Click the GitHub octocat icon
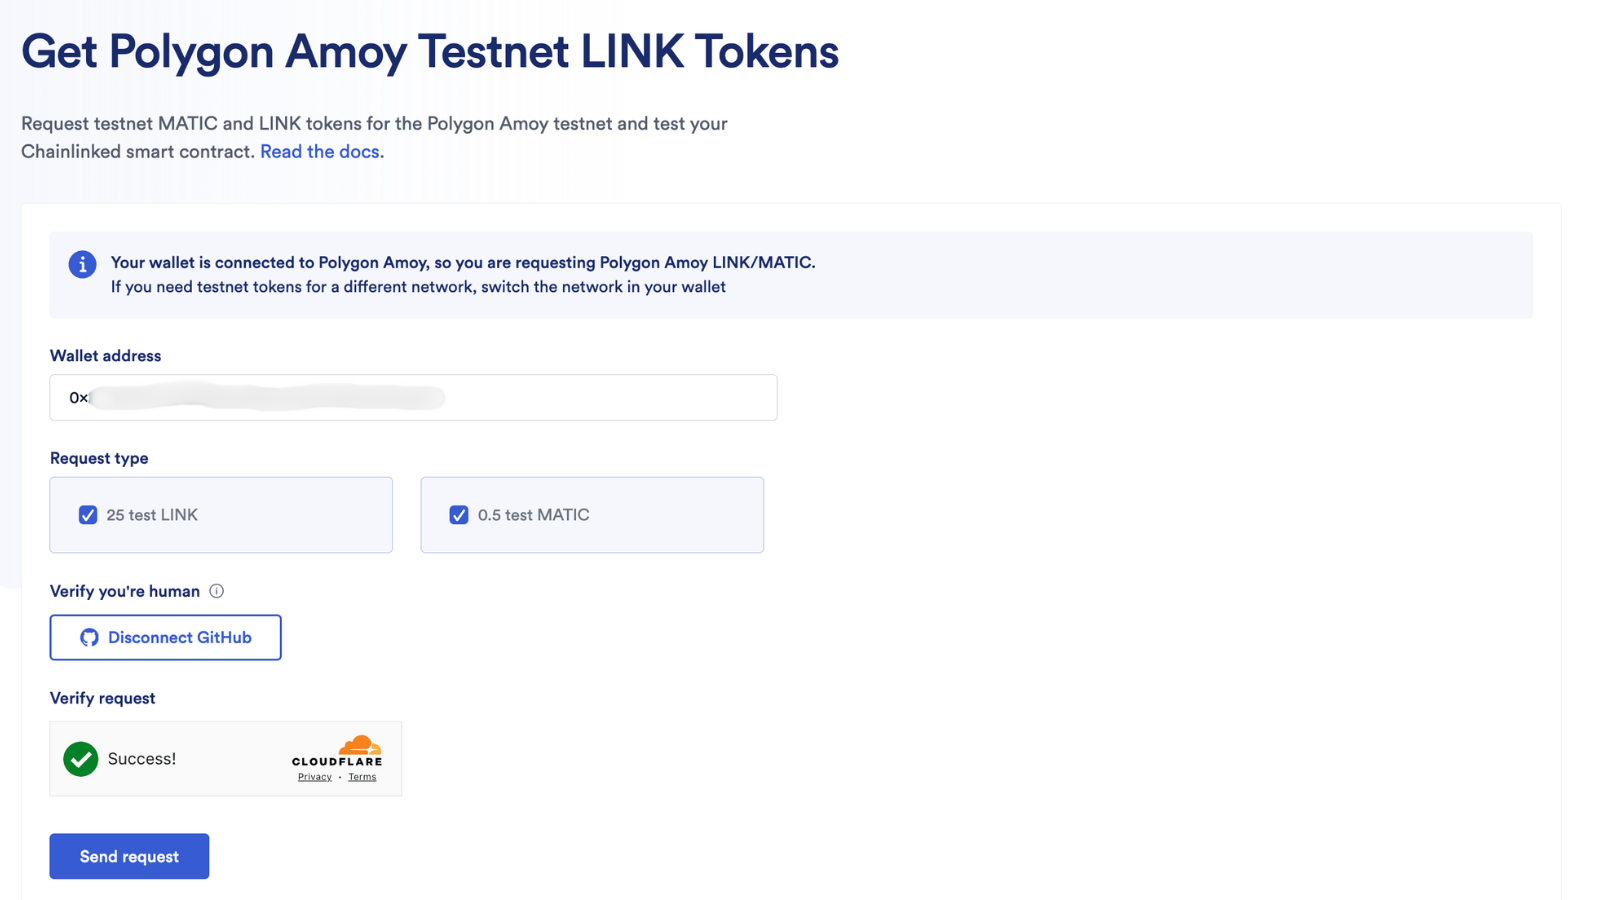The width and height of the screenshot is (1600, 900). coord(89,637)
